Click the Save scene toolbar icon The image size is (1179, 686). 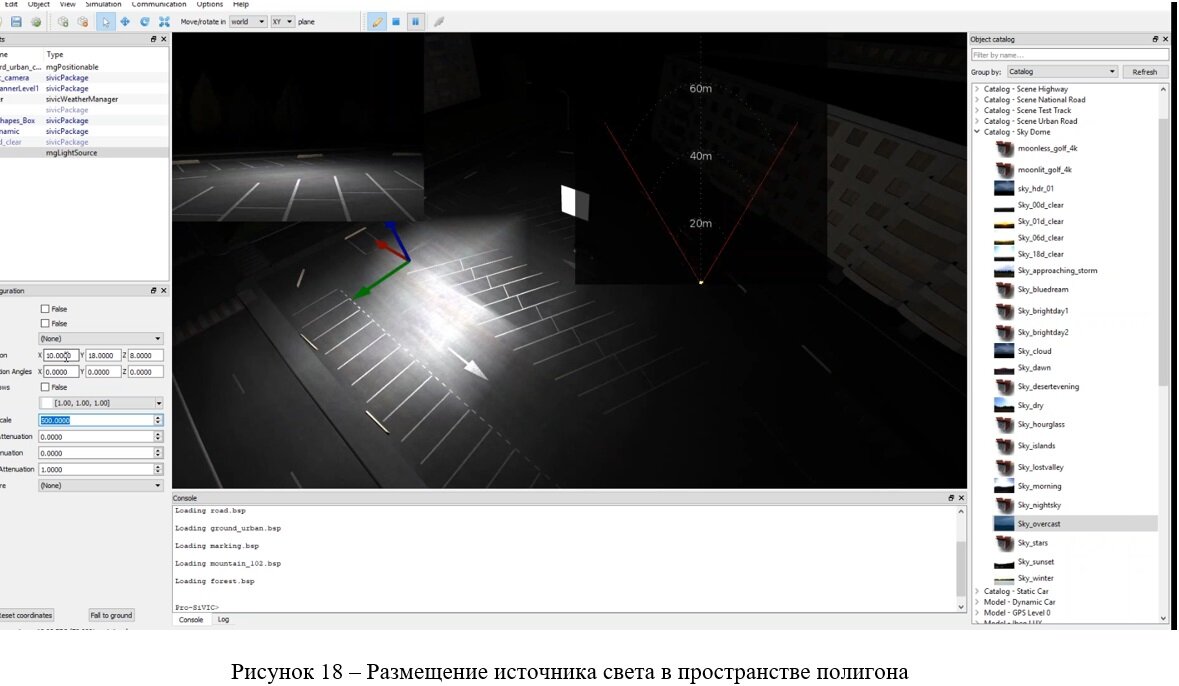pyautogui.click(x=16, y=22)
